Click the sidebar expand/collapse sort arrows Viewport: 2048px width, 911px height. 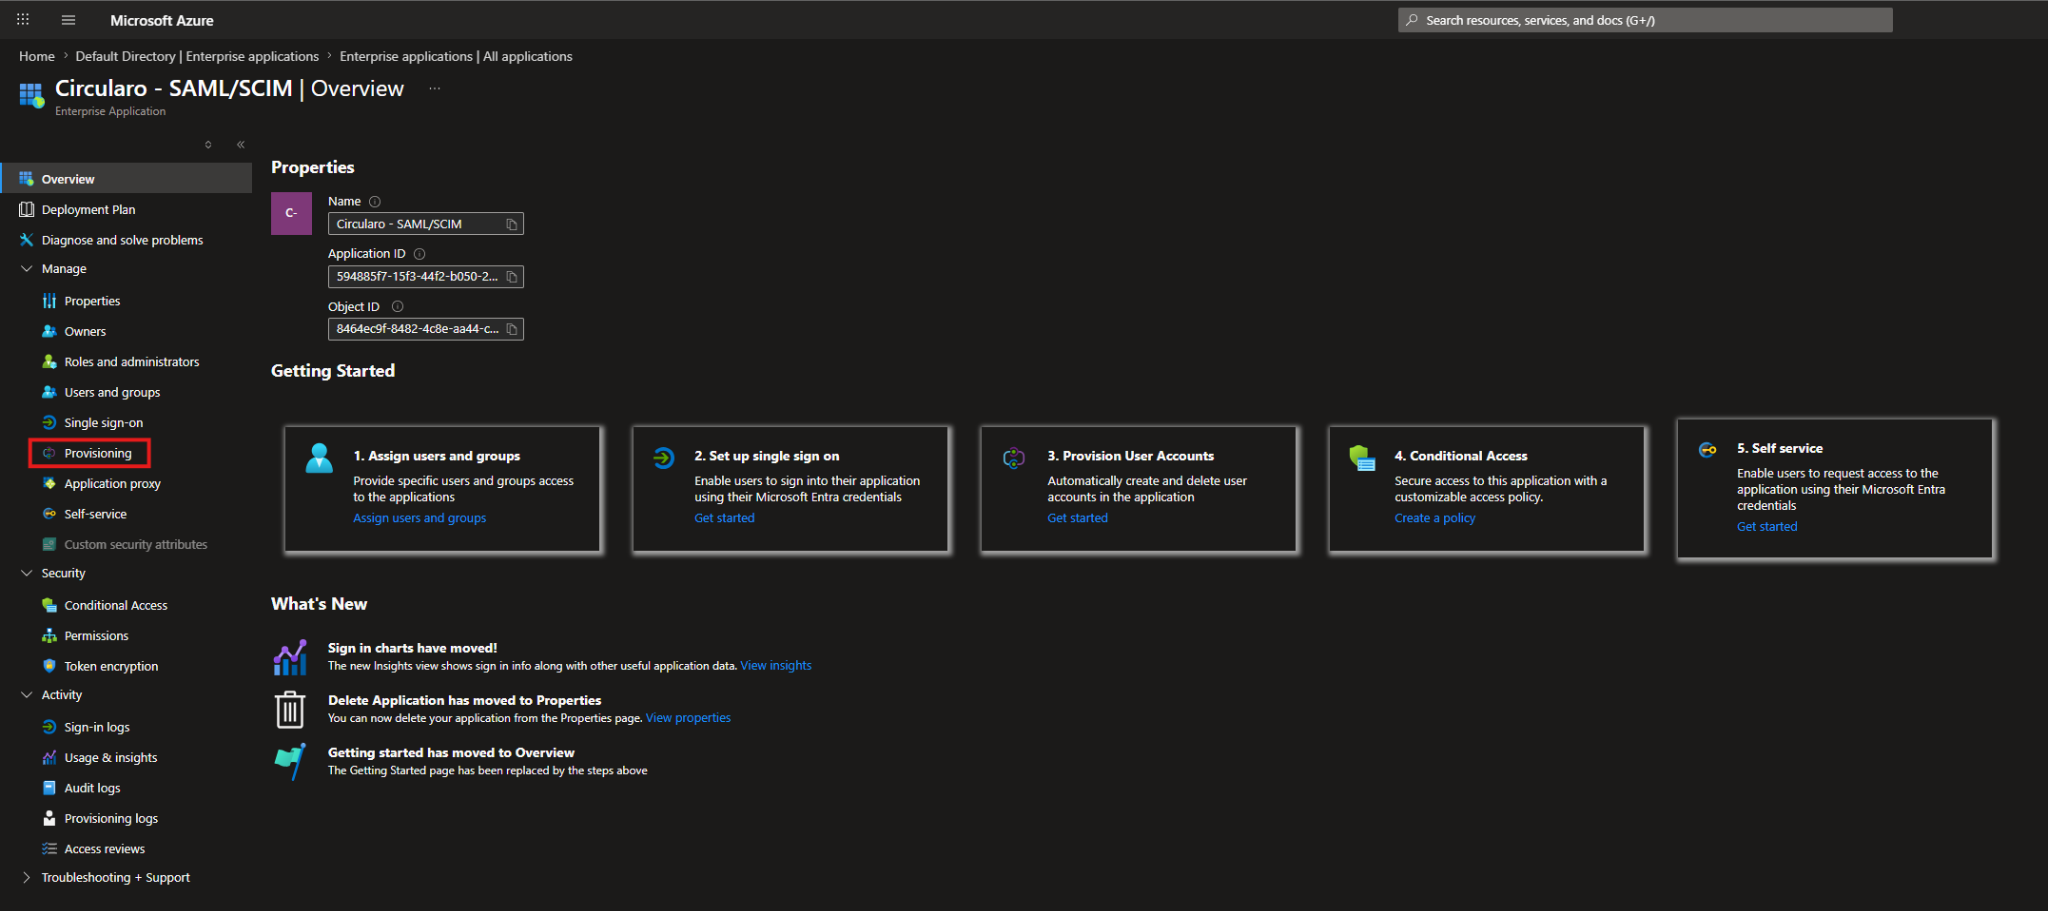point(208,145)
